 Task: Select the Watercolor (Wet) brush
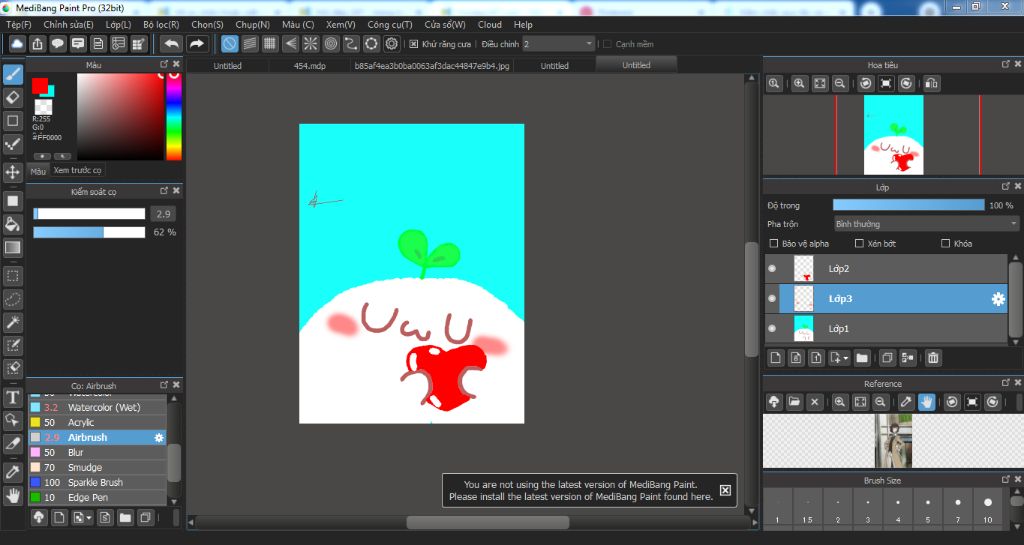point(97,407)
